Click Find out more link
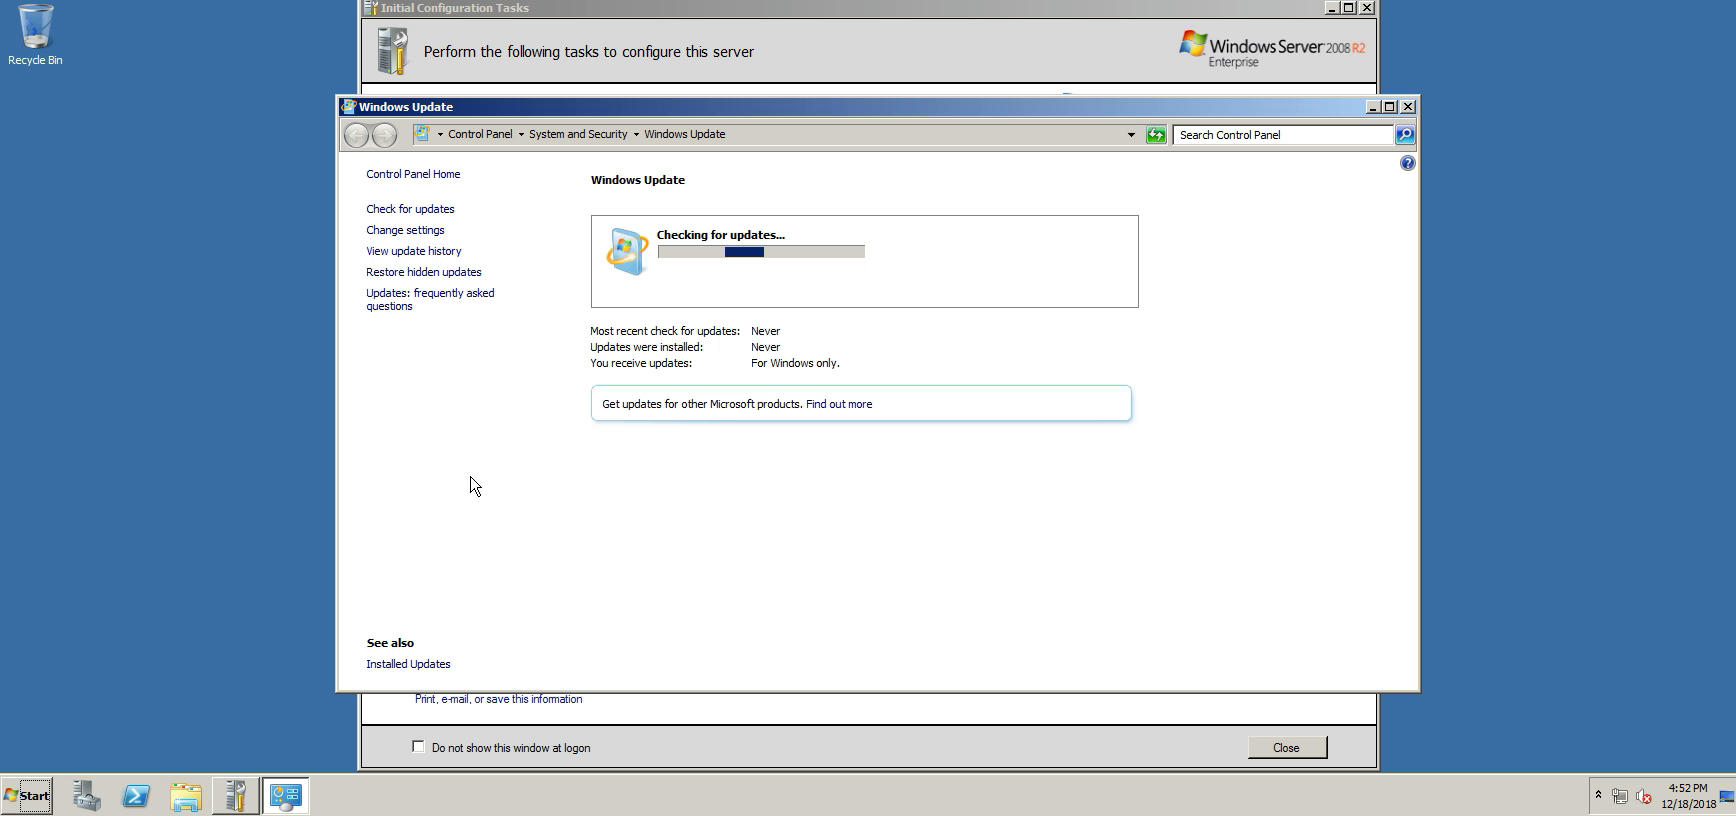Viewport: 1736px width, 816px height. (x=839, y=404)
